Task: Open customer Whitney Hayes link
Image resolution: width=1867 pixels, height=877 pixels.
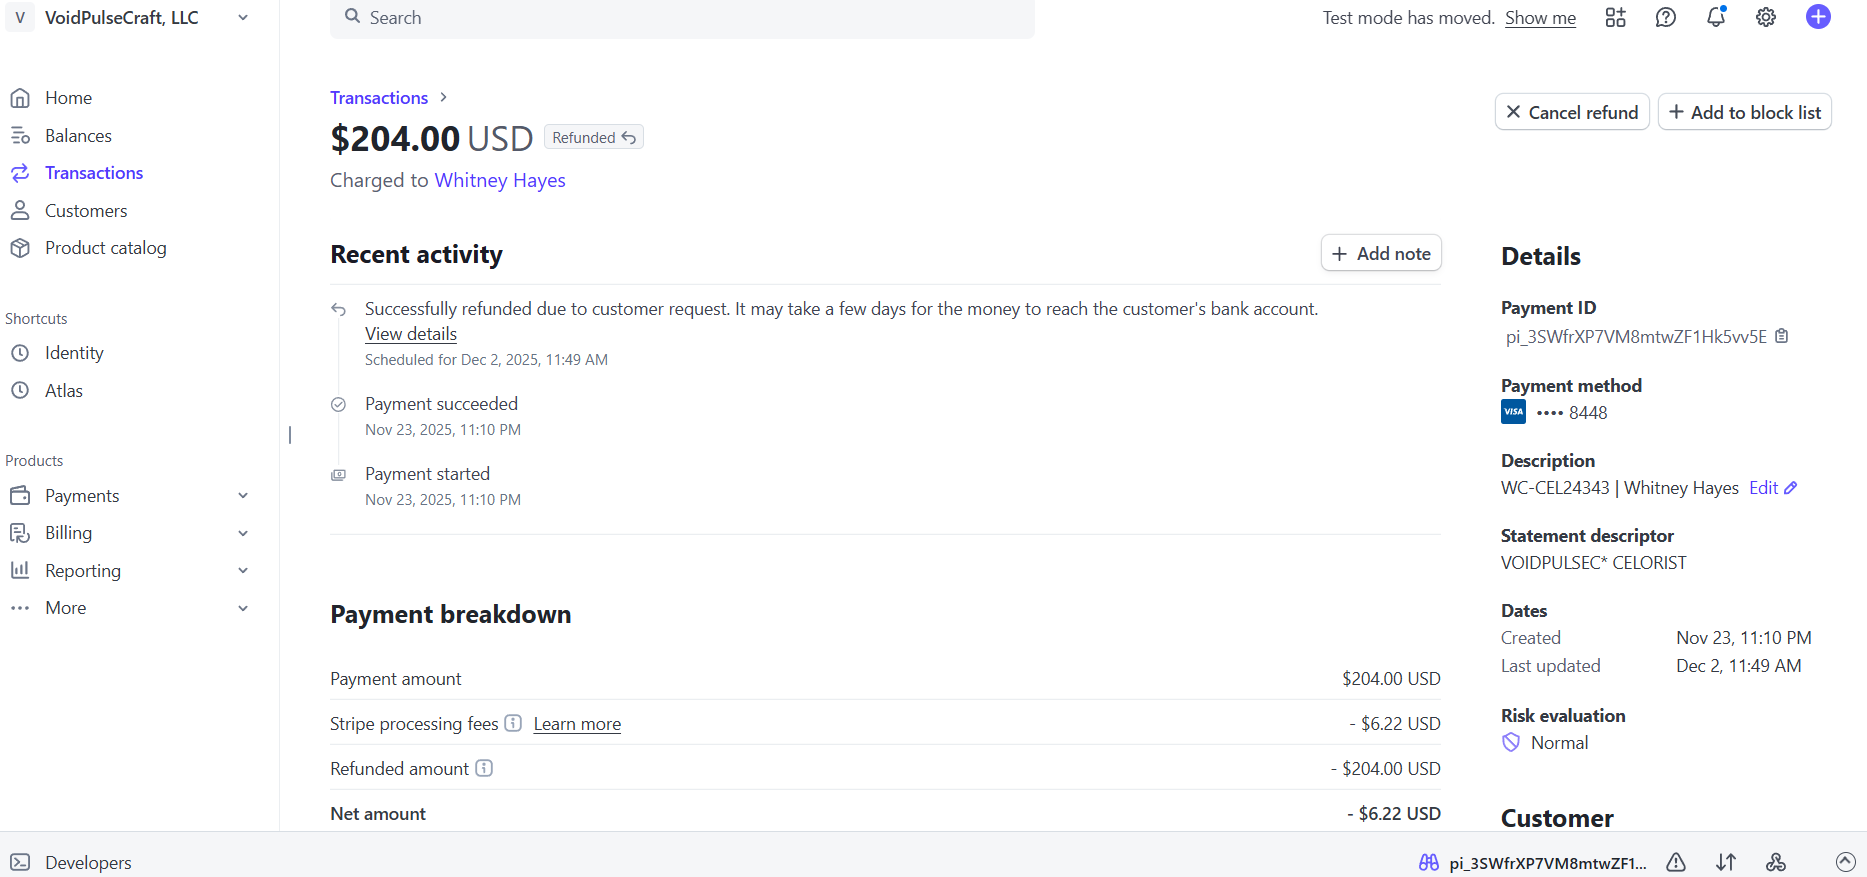Action: [500, 181]
